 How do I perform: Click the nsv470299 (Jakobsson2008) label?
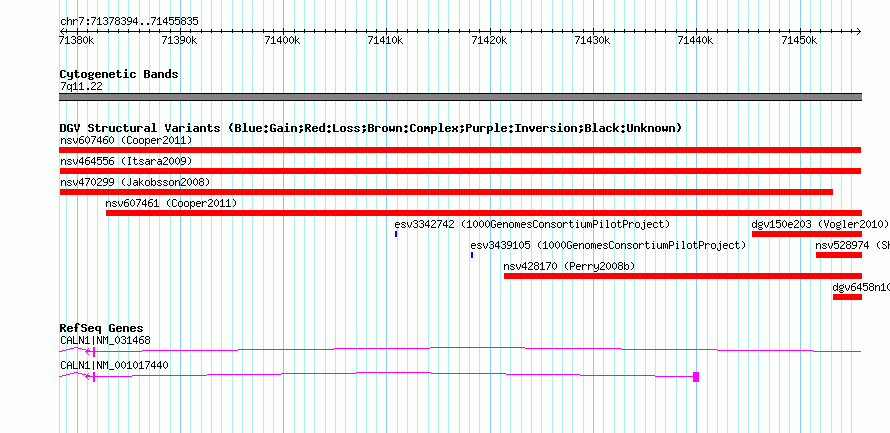(x=135, y=182)
